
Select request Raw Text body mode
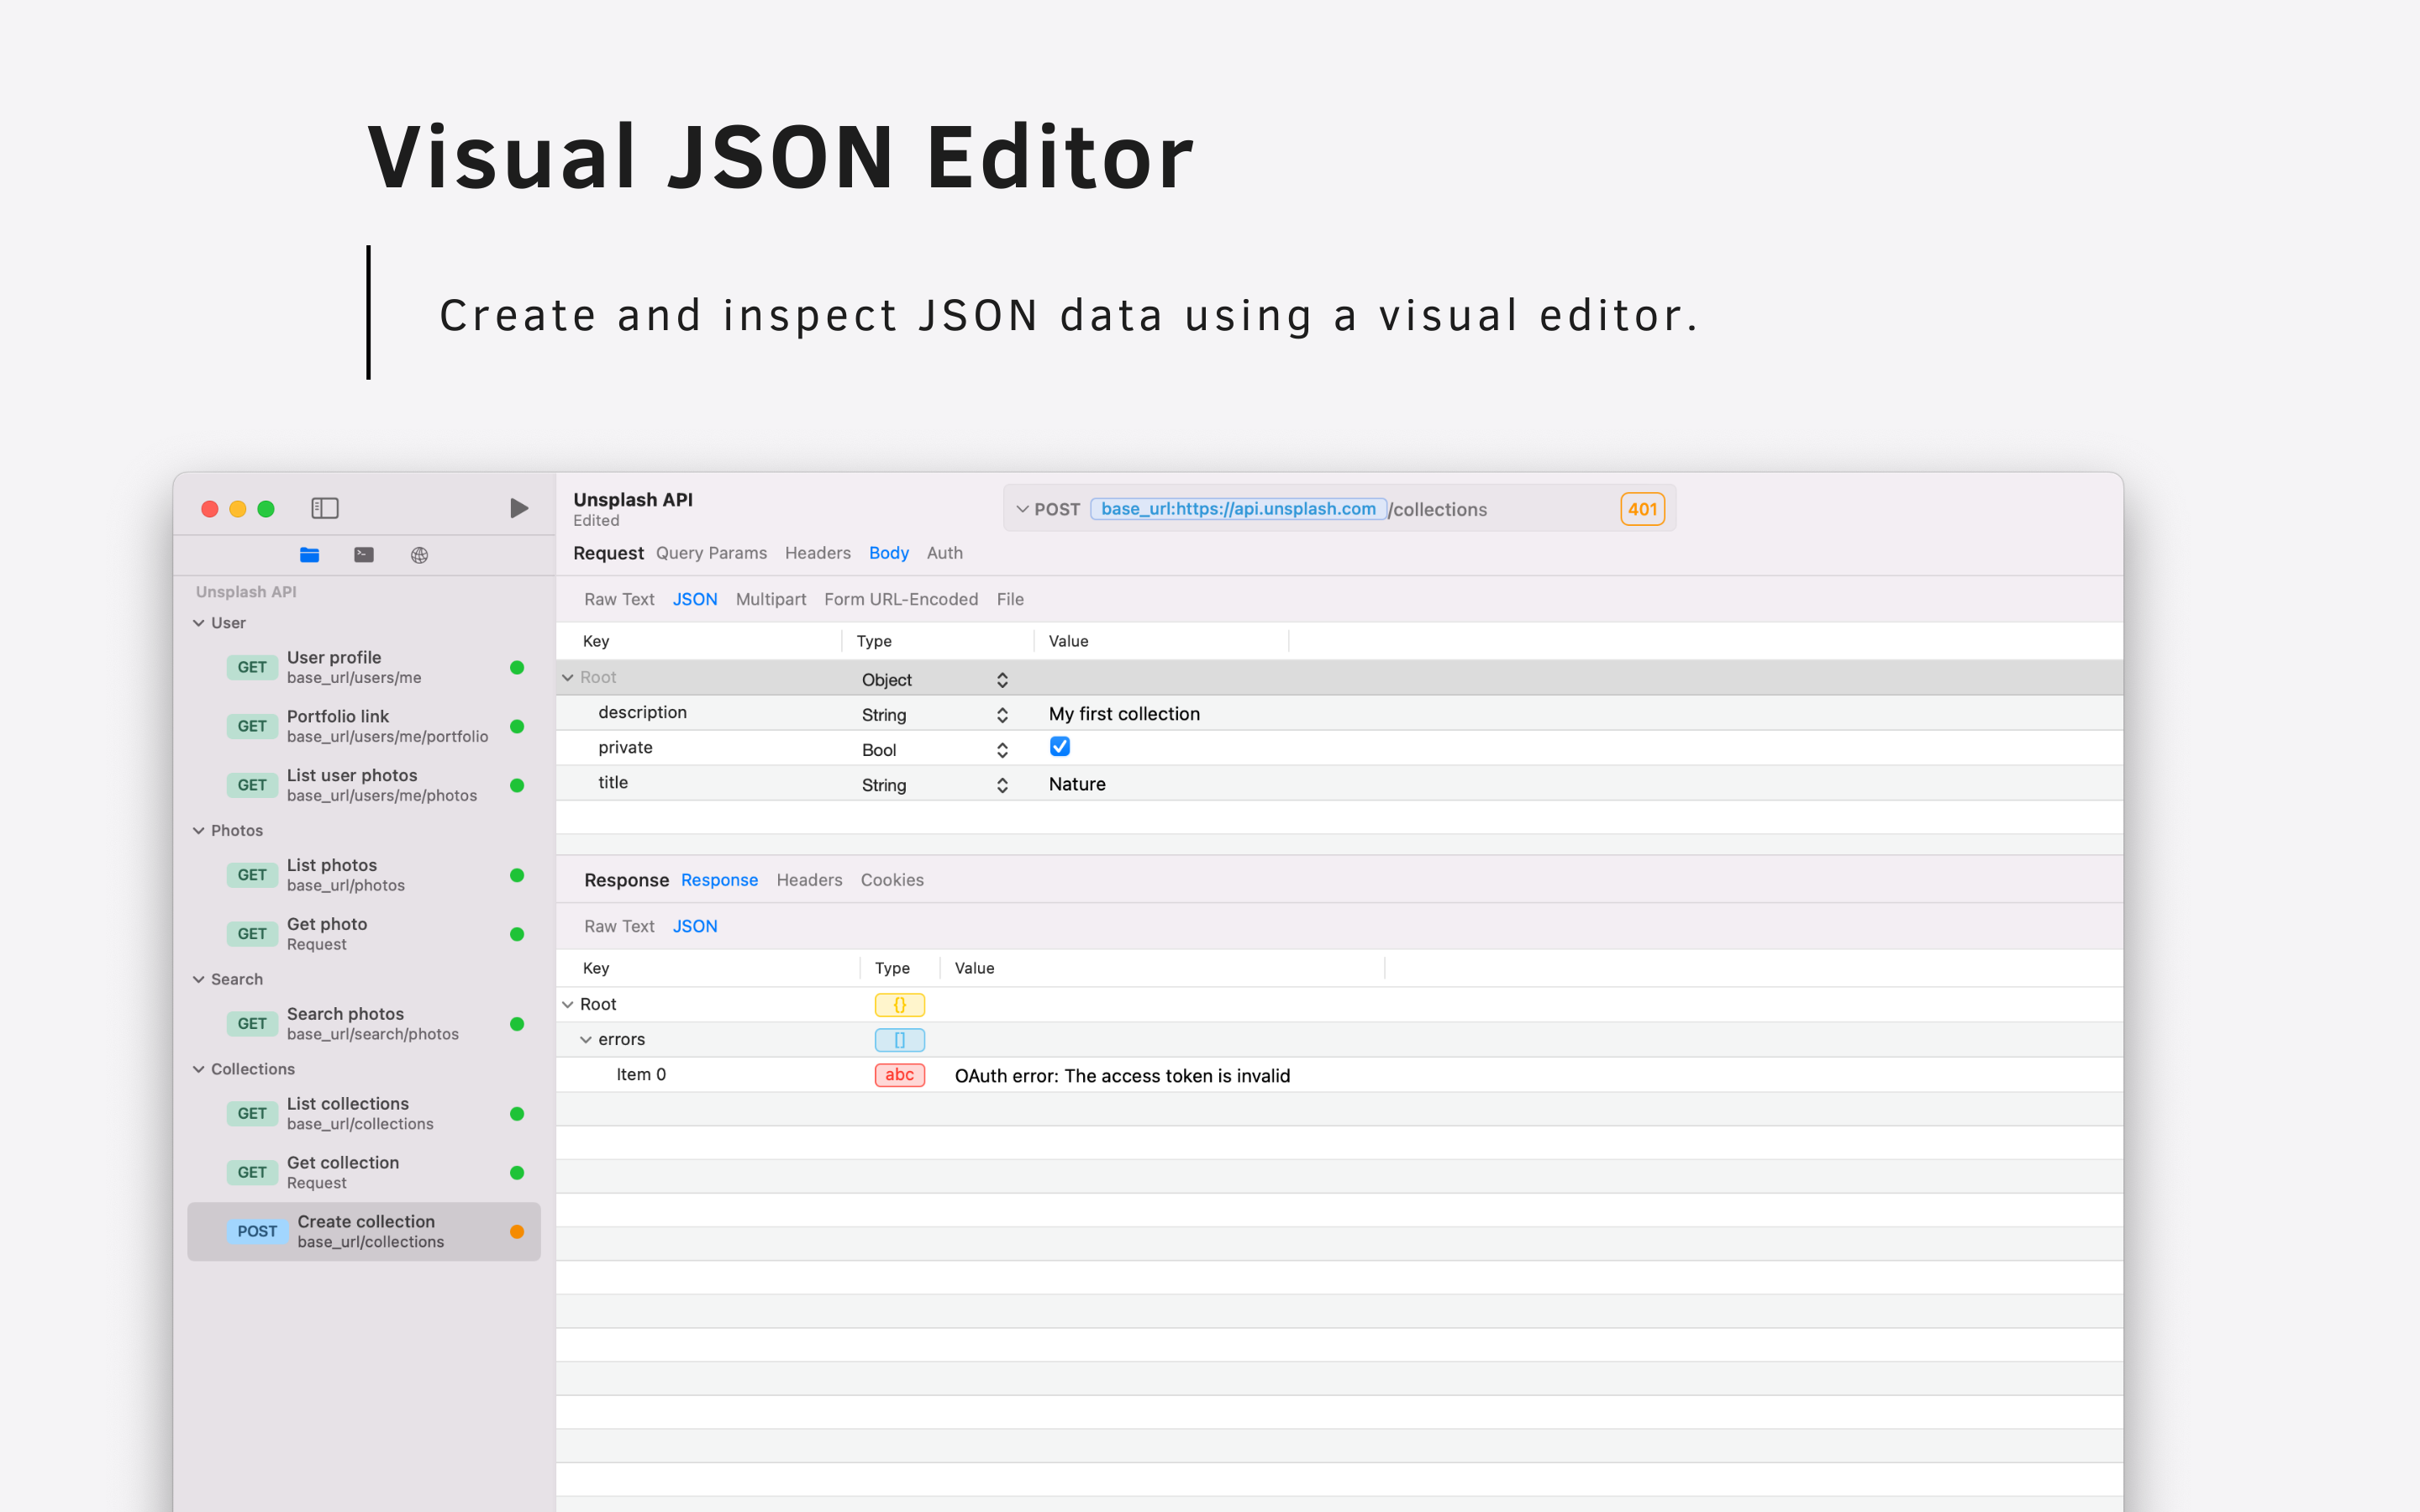[x=619, y=599]
